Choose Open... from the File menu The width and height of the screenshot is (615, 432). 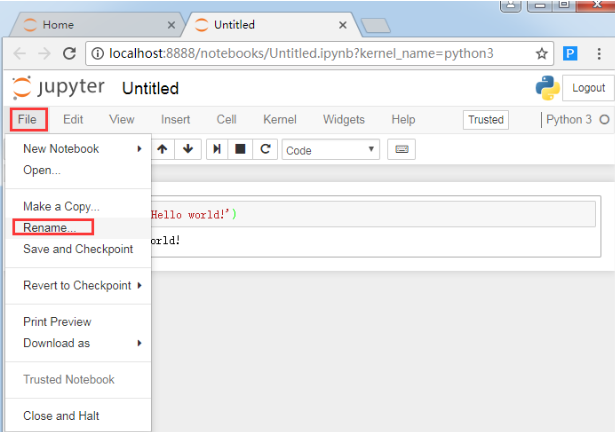78,170
